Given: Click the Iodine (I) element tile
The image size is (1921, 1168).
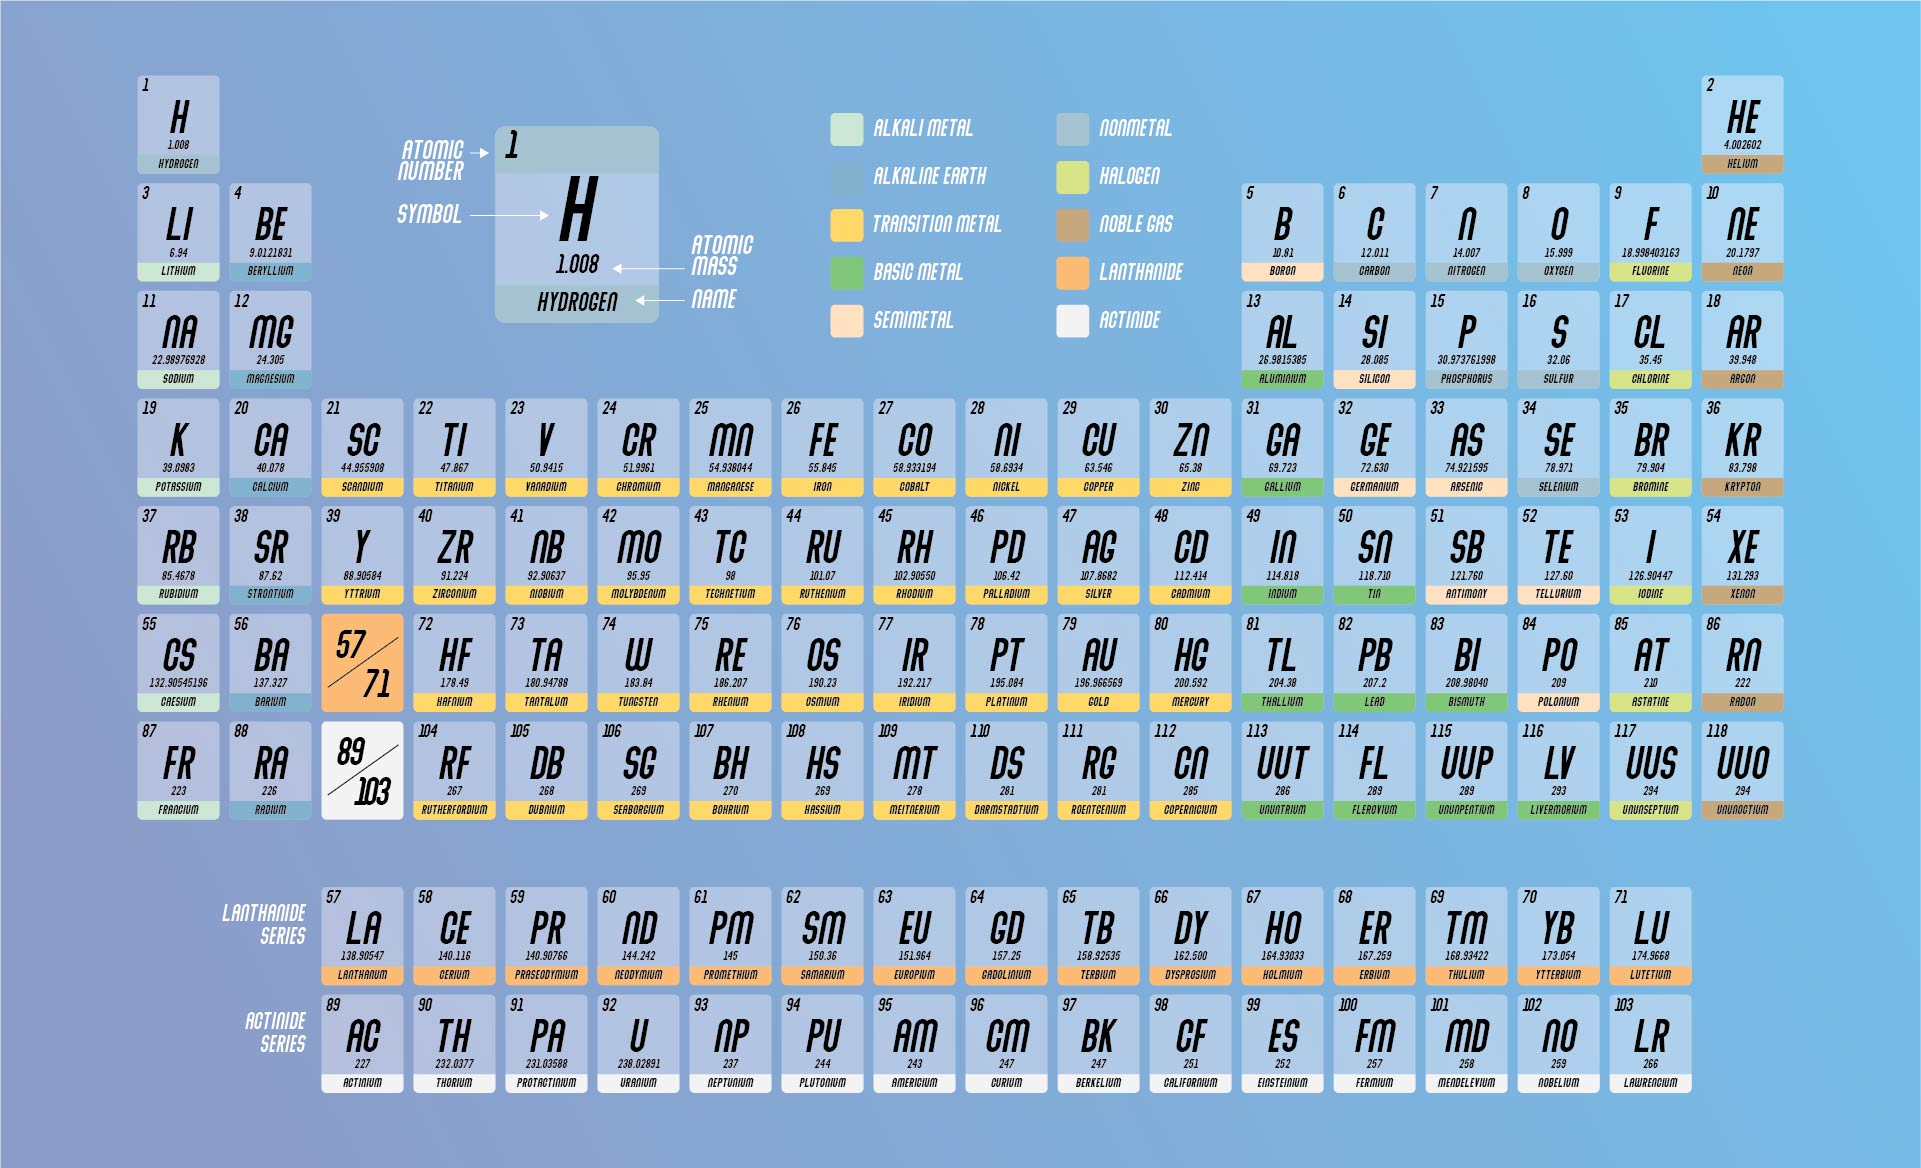Looking at the screenshot, I should (x=1651, y=555).
